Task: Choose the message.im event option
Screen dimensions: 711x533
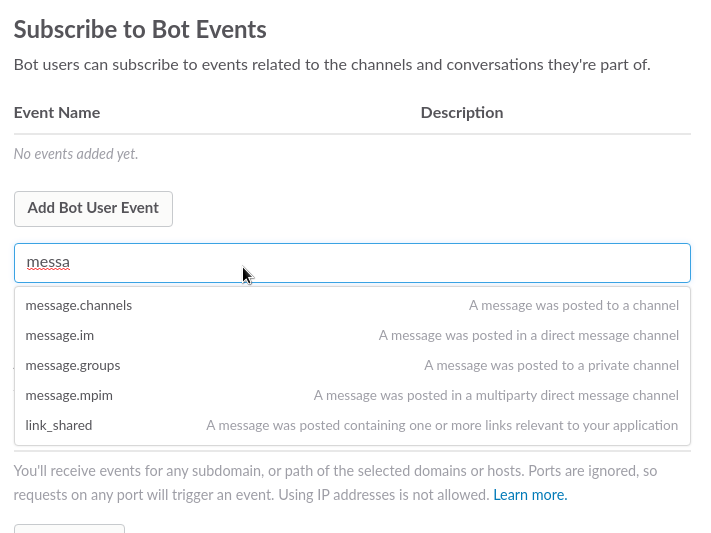Action: (x=60, y=335)
